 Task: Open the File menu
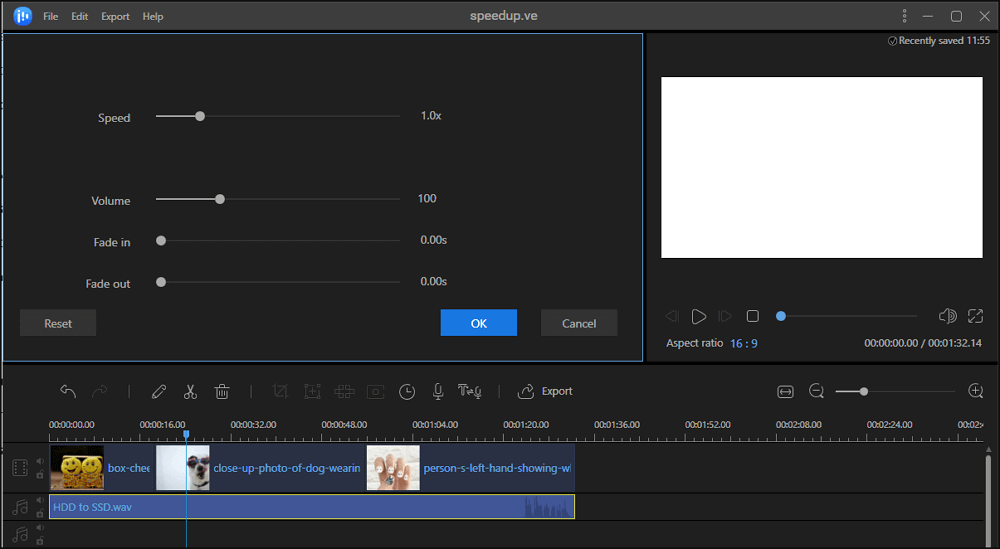pos(50,16)
